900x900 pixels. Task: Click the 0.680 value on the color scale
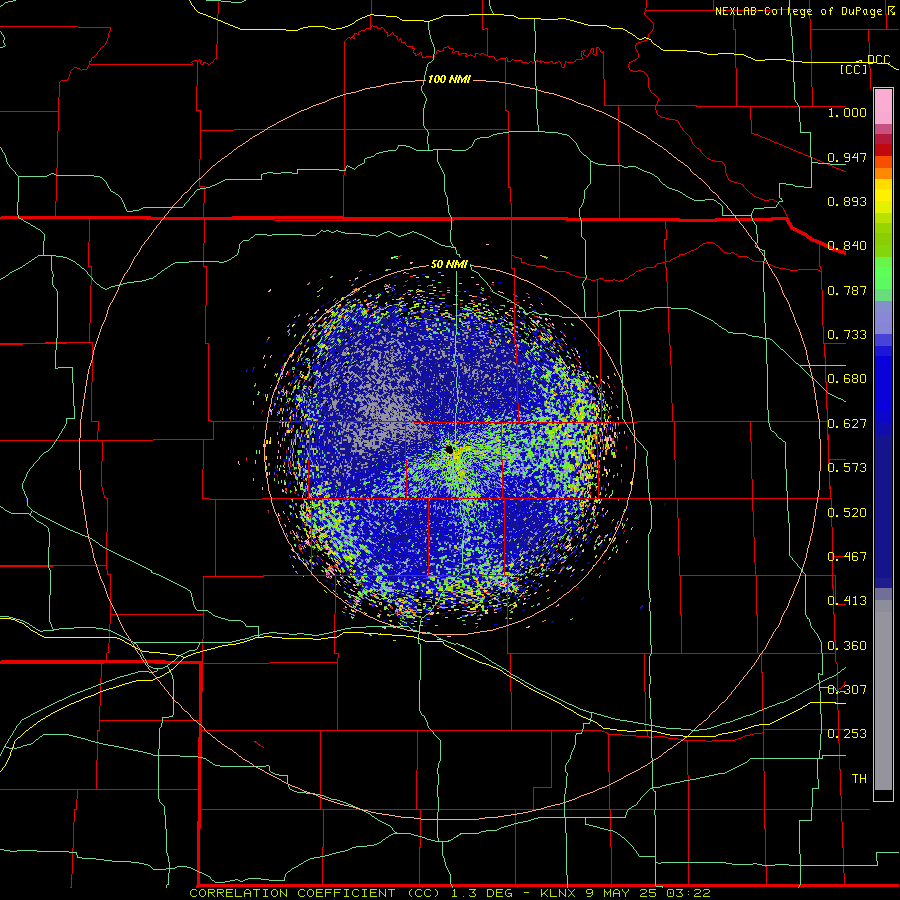pyautogui.click(x=847, y=379)
